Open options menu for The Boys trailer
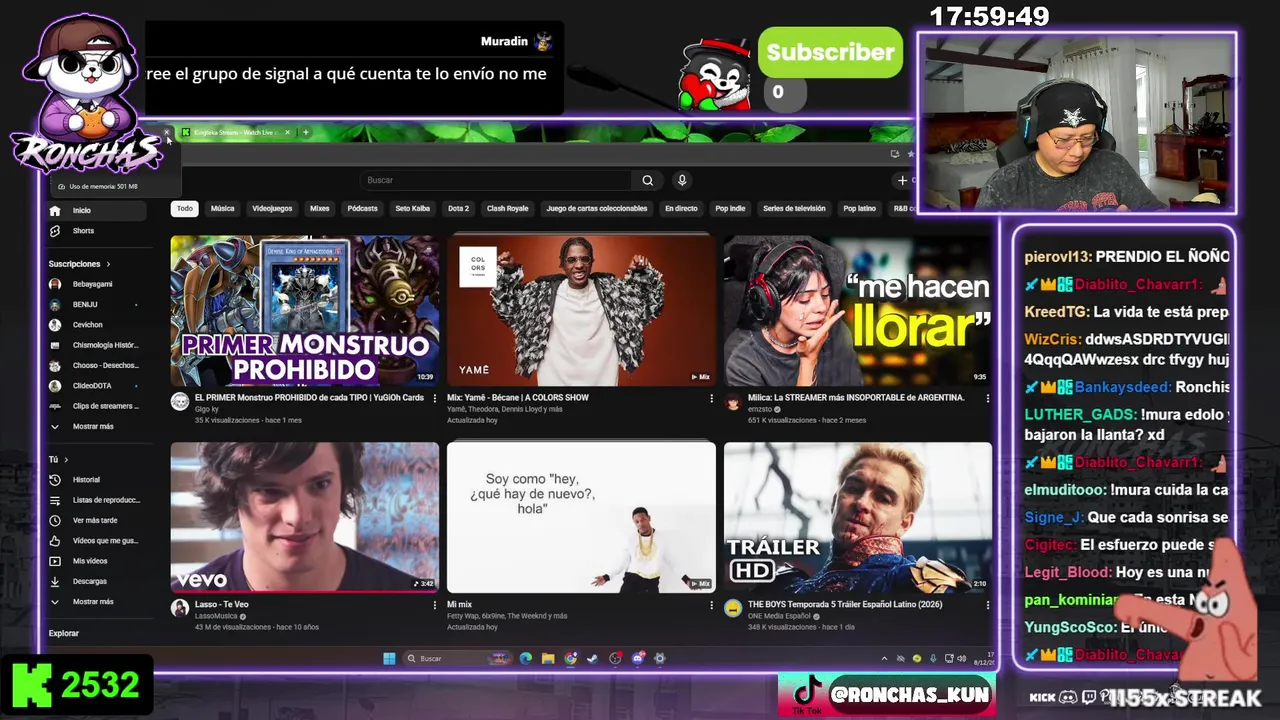 coord(987,605)
